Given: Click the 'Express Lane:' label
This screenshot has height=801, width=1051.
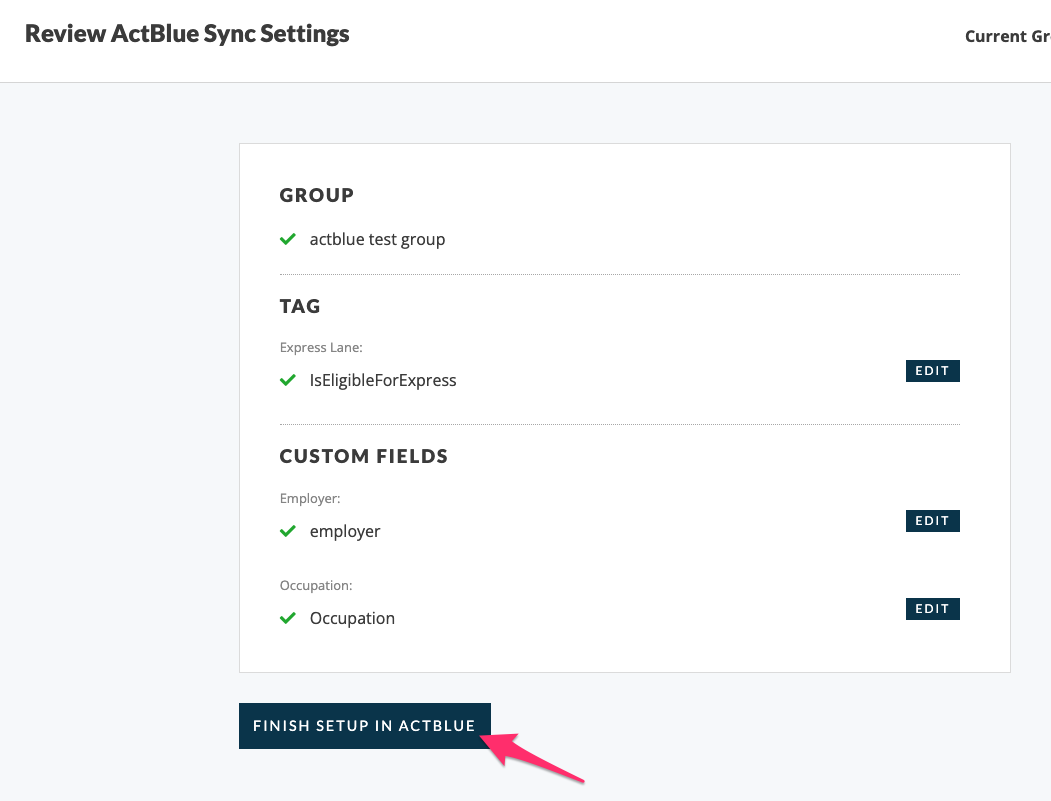Looking at the screenshot, I should coord(321,347).
